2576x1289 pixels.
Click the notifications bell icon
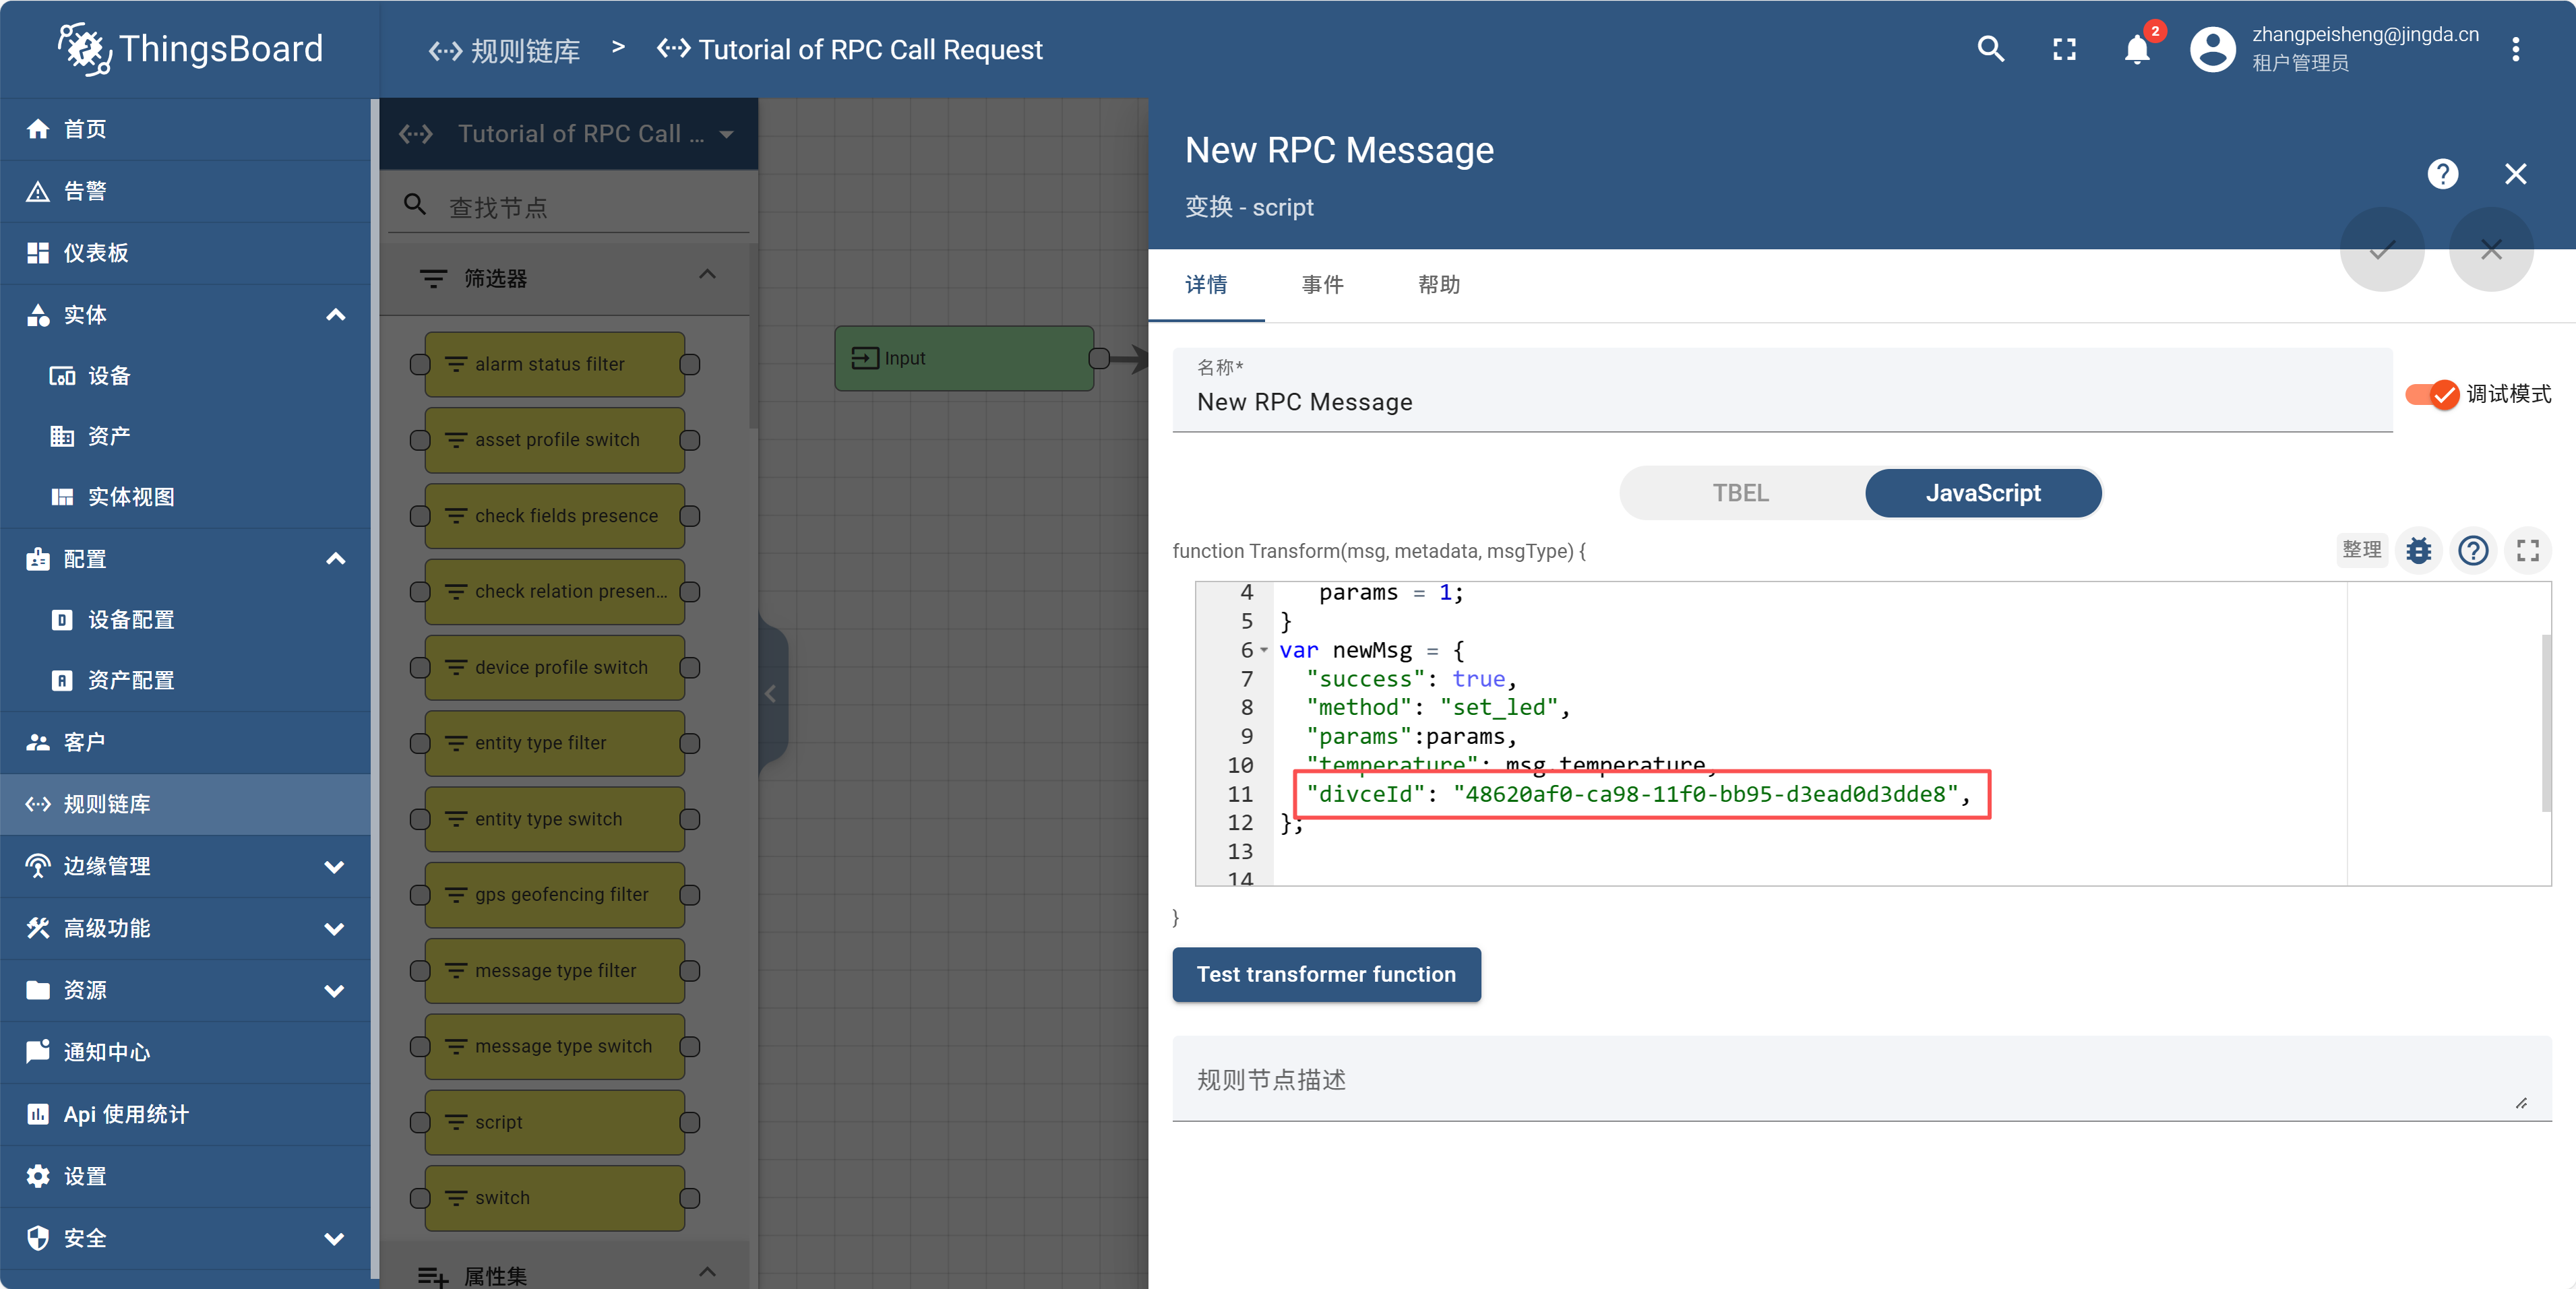[2136, 49]
